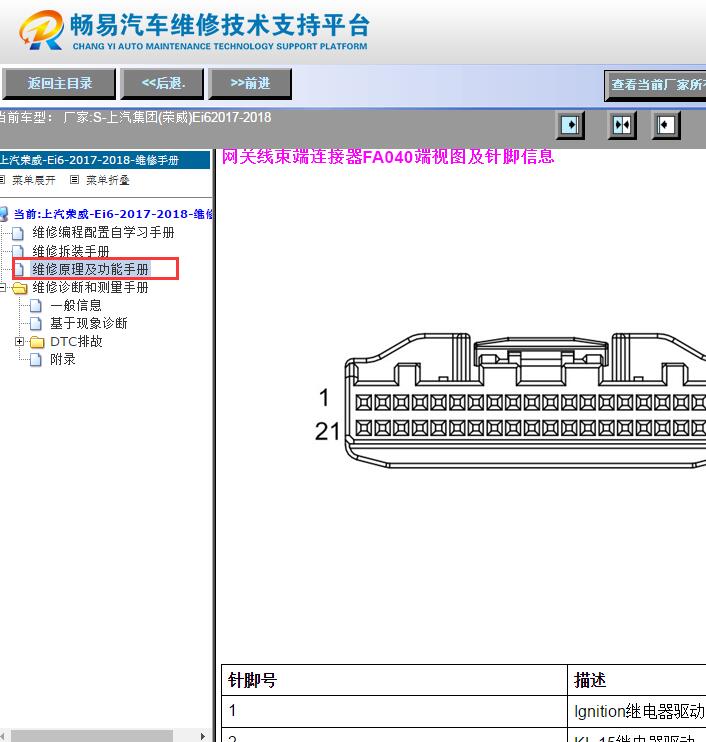Click folder icon beside DTC排故
The image size is (706, 742).
[x=37, y=342]
